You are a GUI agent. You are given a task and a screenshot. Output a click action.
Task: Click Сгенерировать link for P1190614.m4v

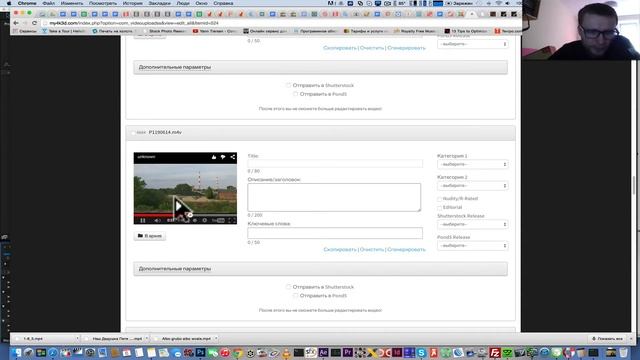coord(406,249)
